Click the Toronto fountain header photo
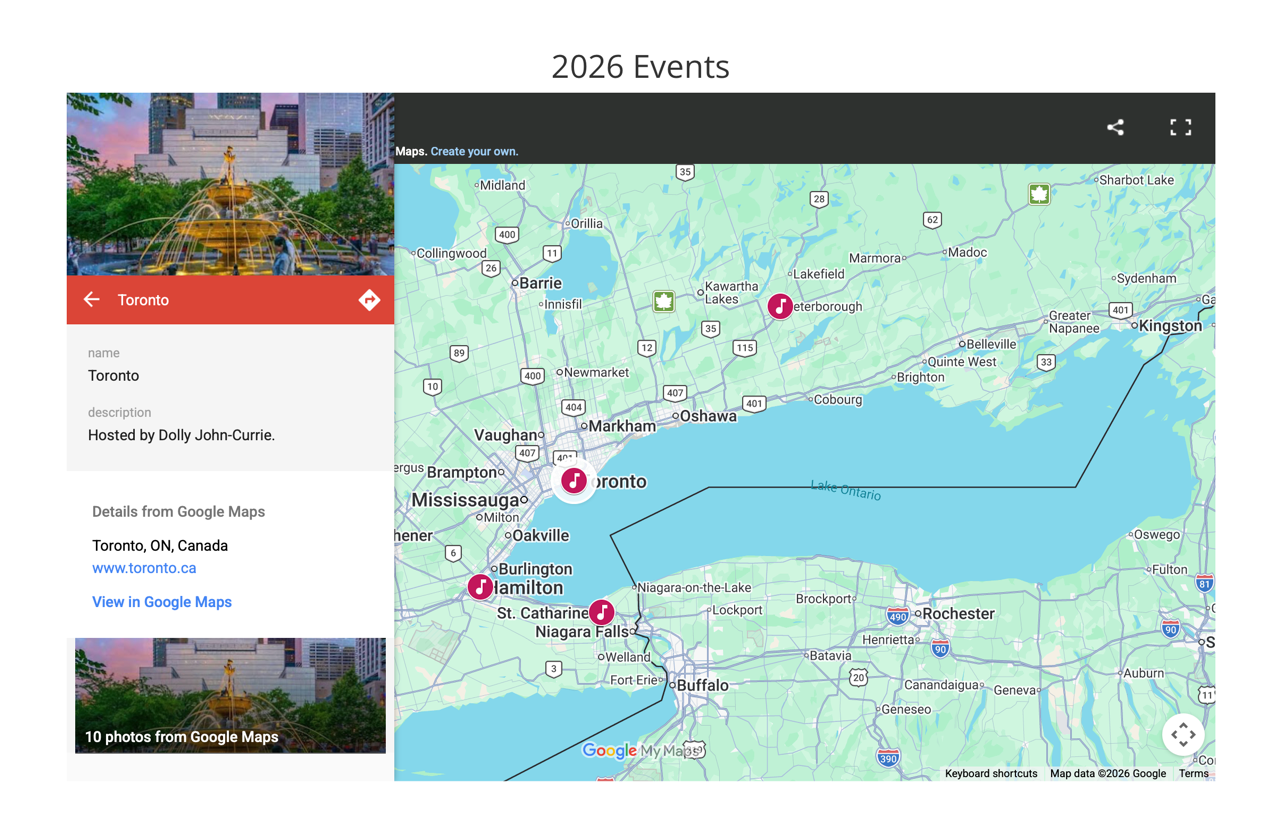Viewport: 1280px width, 822px height. 230,184
